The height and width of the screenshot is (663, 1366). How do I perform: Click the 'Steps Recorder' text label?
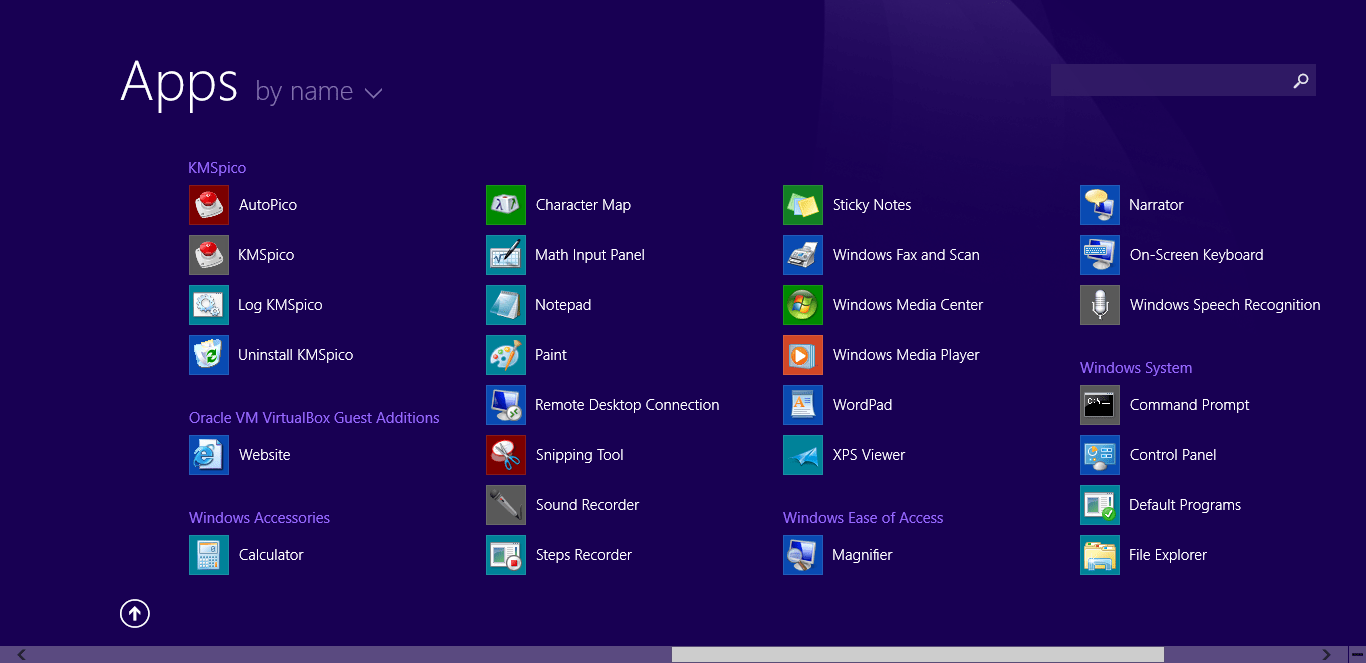(x=584, y=555)
